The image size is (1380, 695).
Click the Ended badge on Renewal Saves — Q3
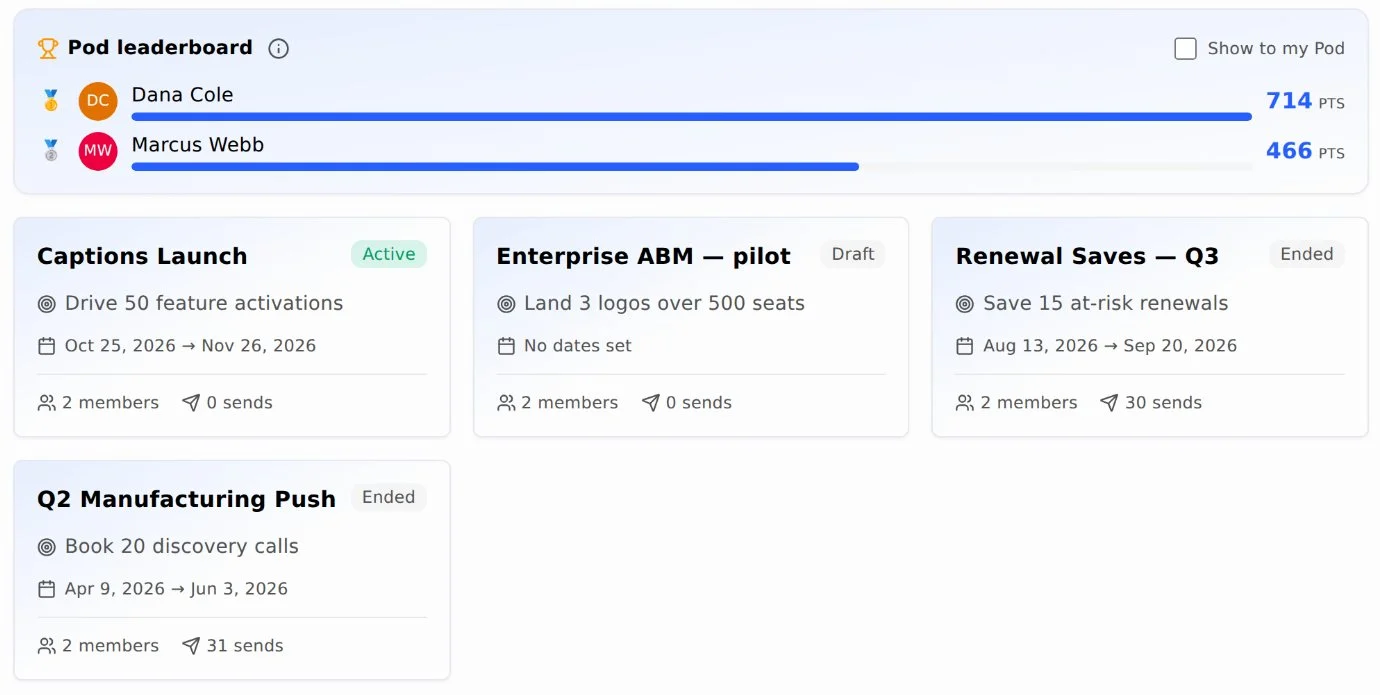click(1307, 254)
